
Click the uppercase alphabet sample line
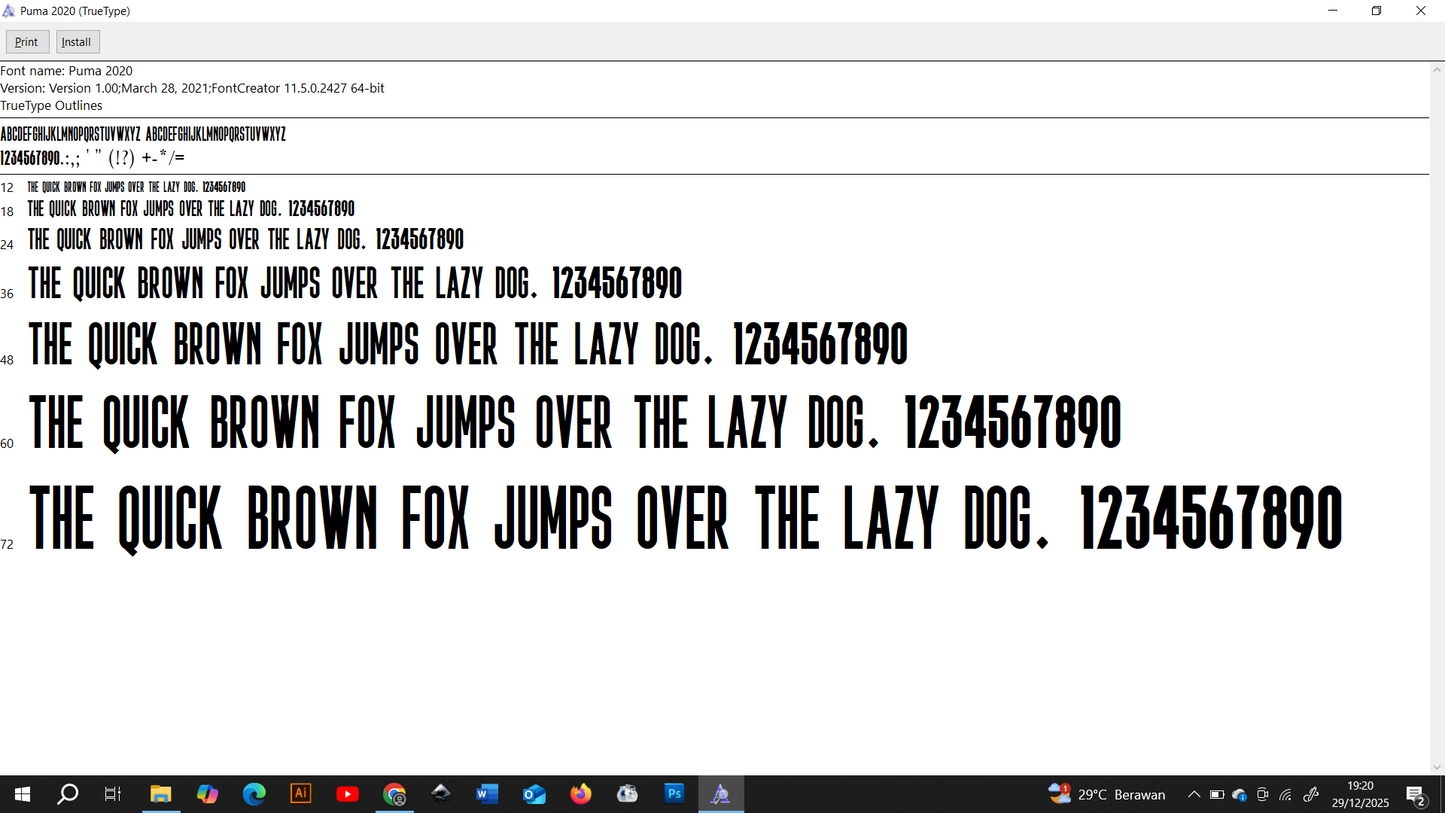click(x=143, y=134)
